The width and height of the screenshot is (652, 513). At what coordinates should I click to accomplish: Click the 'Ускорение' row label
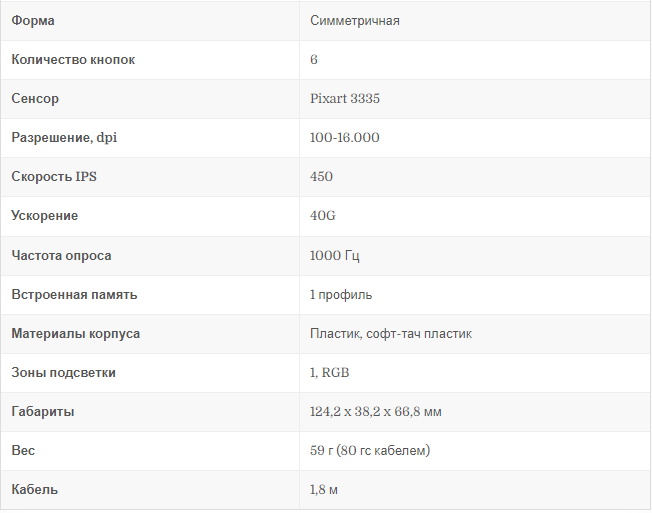(44, 216)
